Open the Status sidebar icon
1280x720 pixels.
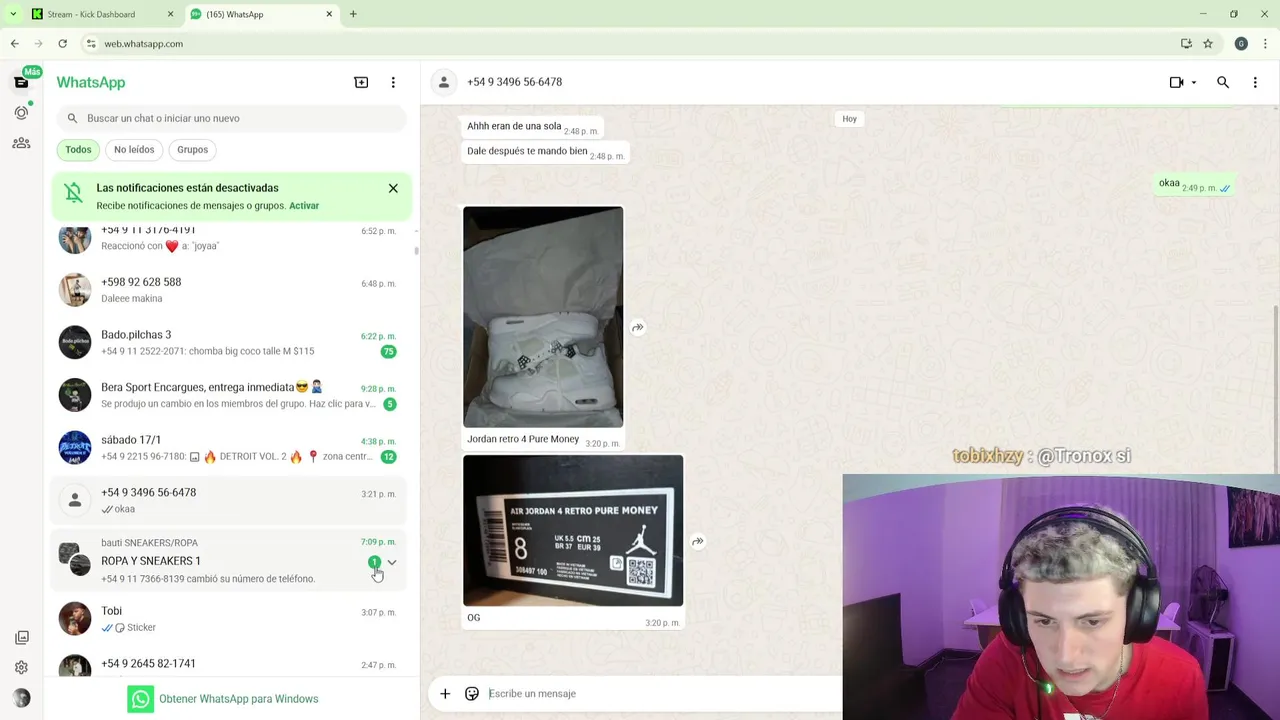(21, 113)
